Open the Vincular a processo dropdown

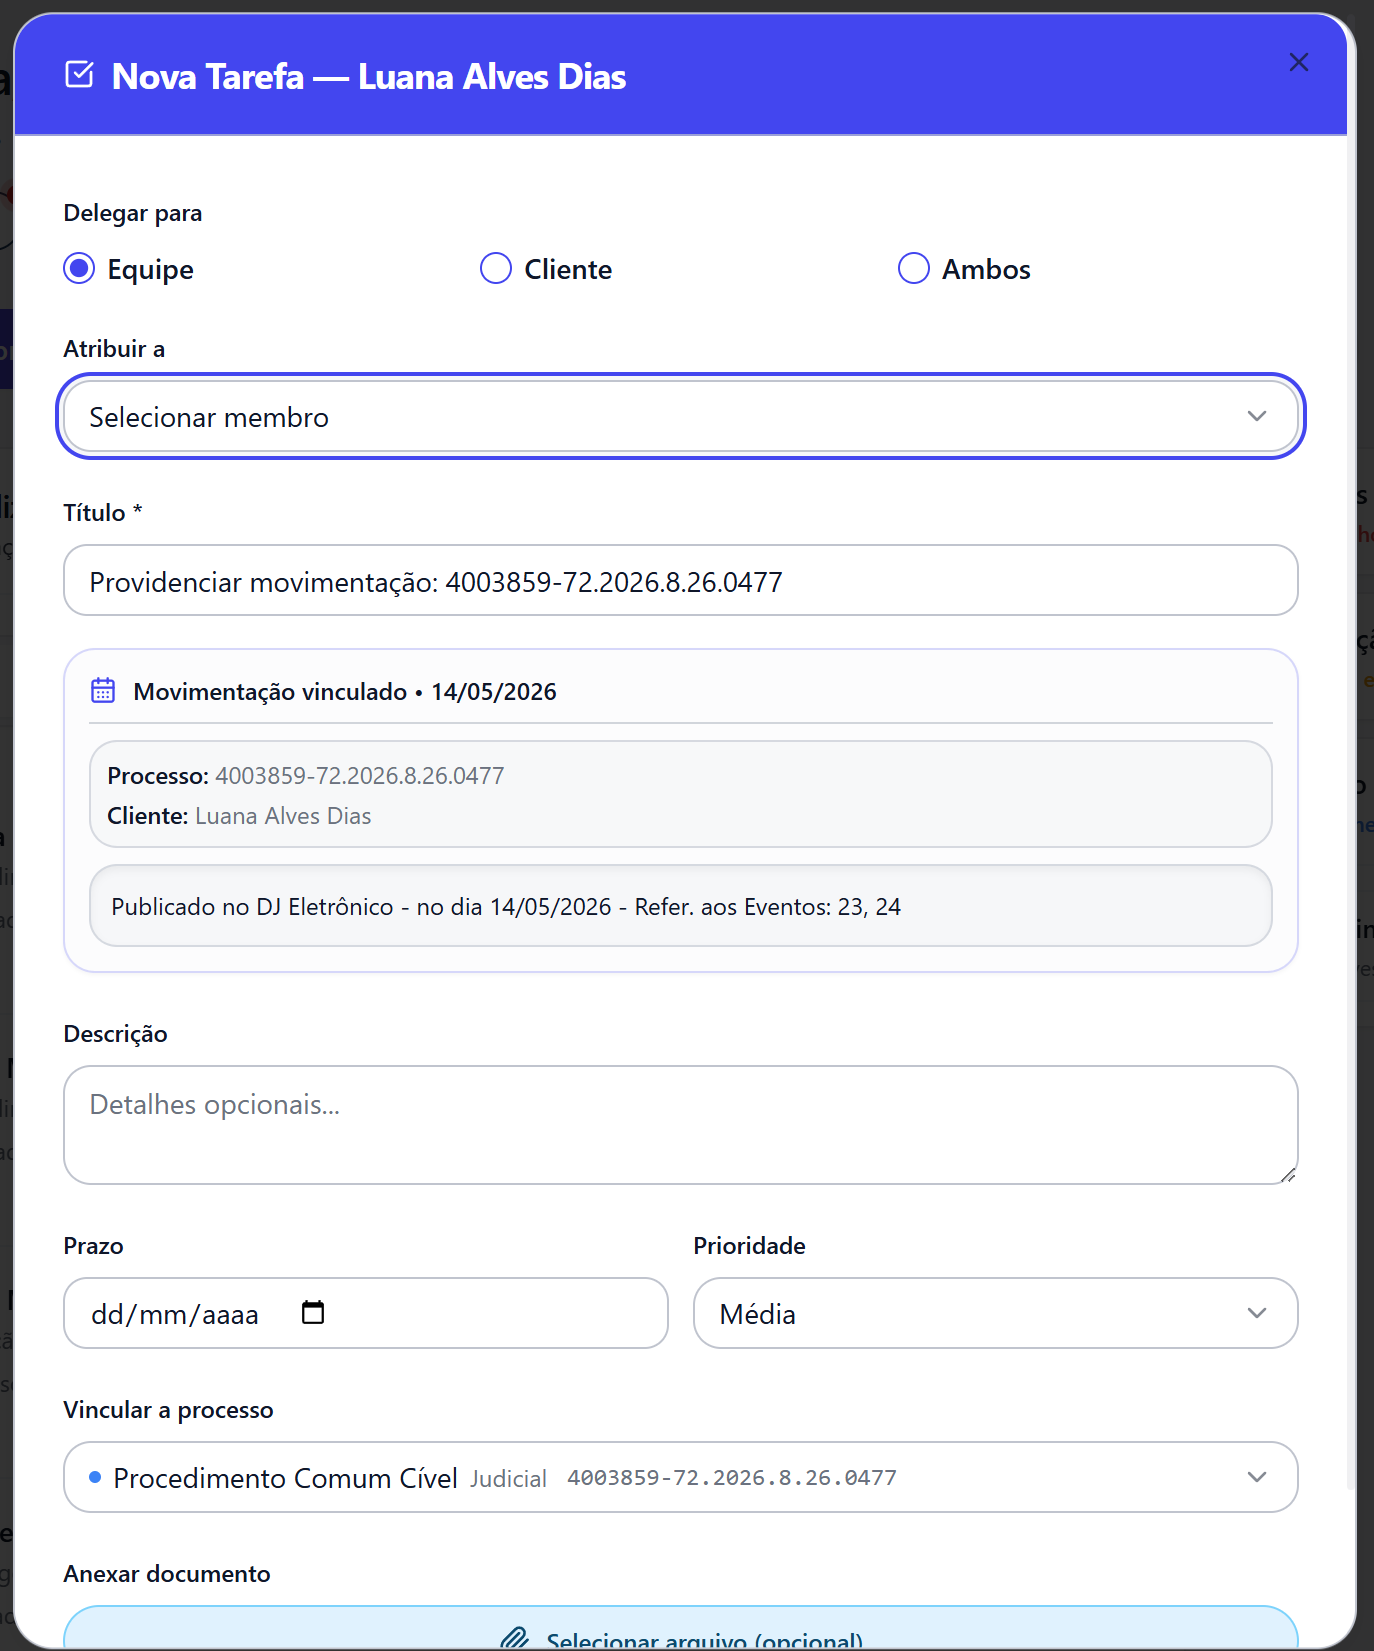click(681, 1477)
